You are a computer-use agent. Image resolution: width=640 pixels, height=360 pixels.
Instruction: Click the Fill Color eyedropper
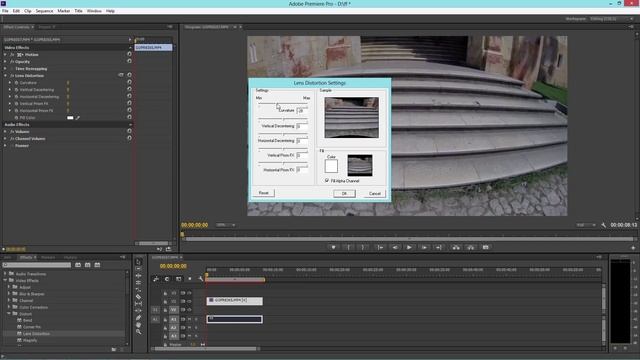pos(78,118)
